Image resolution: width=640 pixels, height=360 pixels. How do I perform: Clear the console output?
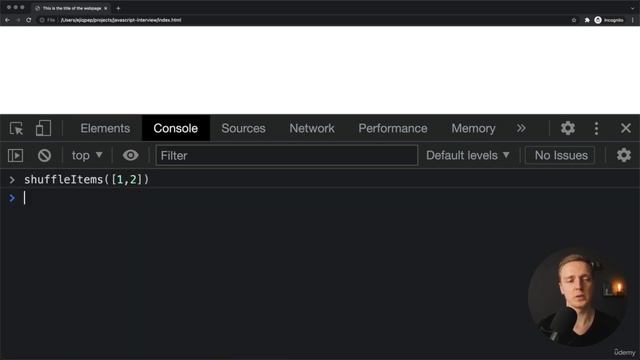44,156
